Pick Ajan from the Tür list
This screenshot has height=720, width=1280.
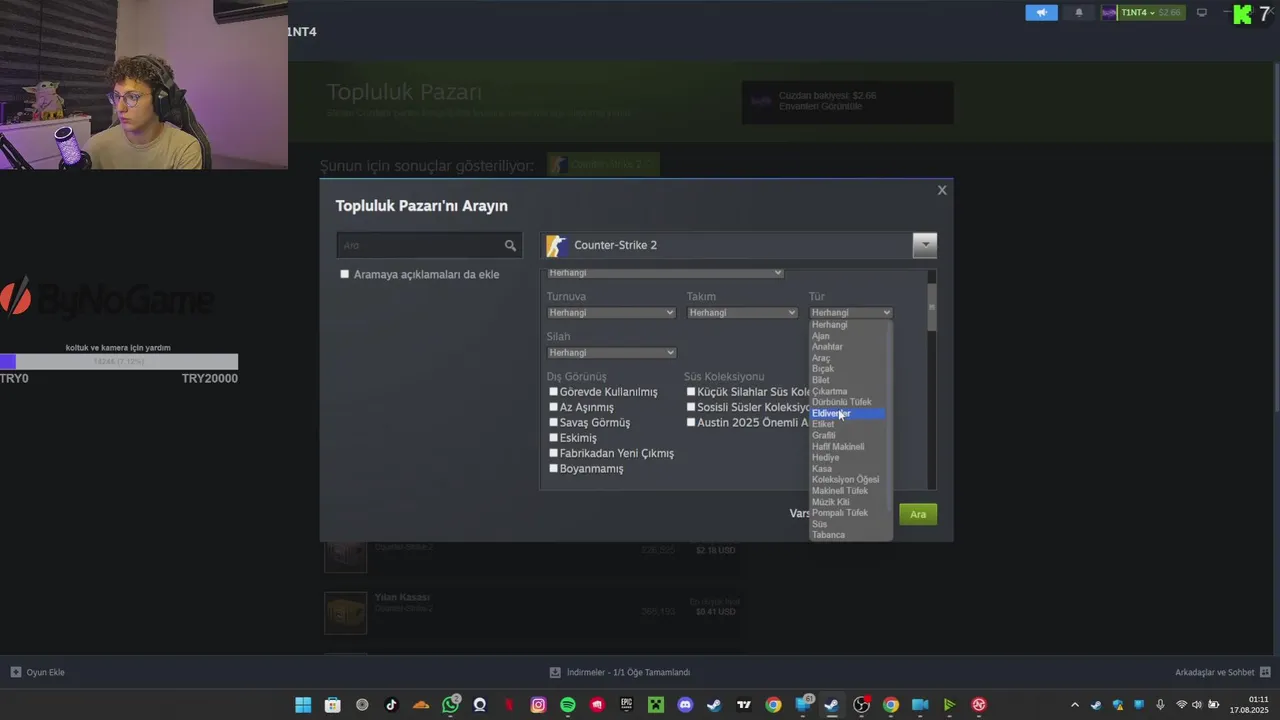pyautogui.click(x=847, y=336)
